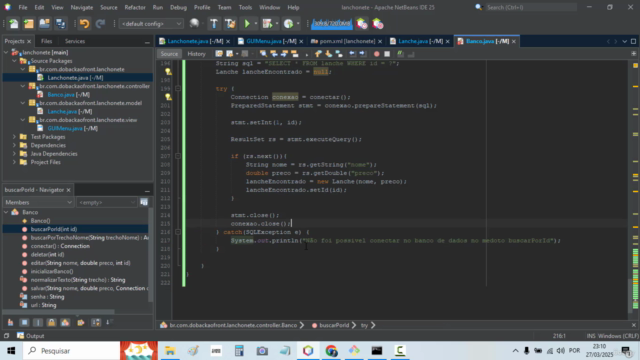Viewport: 640px width, 360px height.
Task: Click the New Project toolbar icon
Action: coord(29,24)
